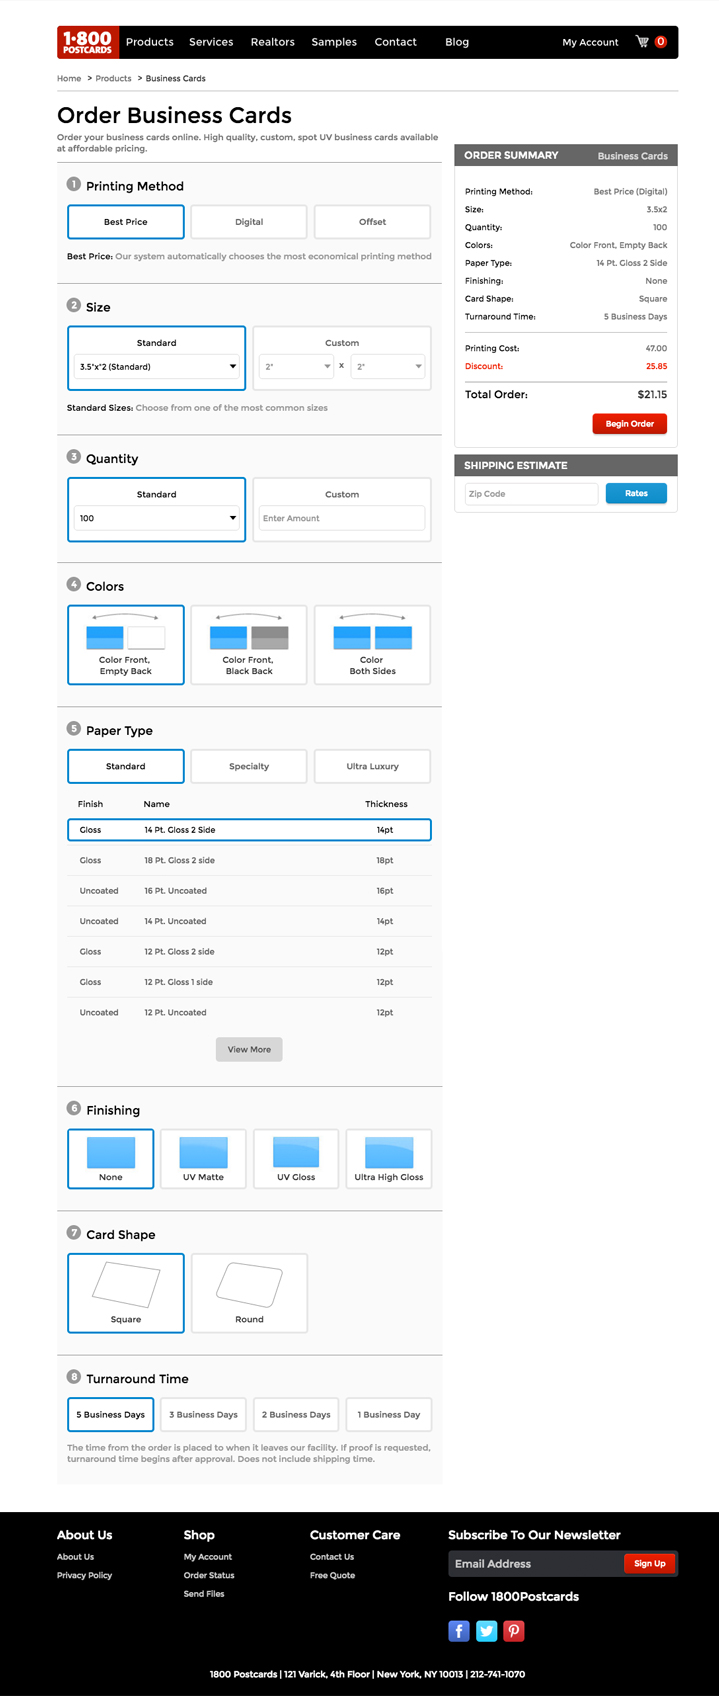Open the Twitter social icon

(486, 1631)
